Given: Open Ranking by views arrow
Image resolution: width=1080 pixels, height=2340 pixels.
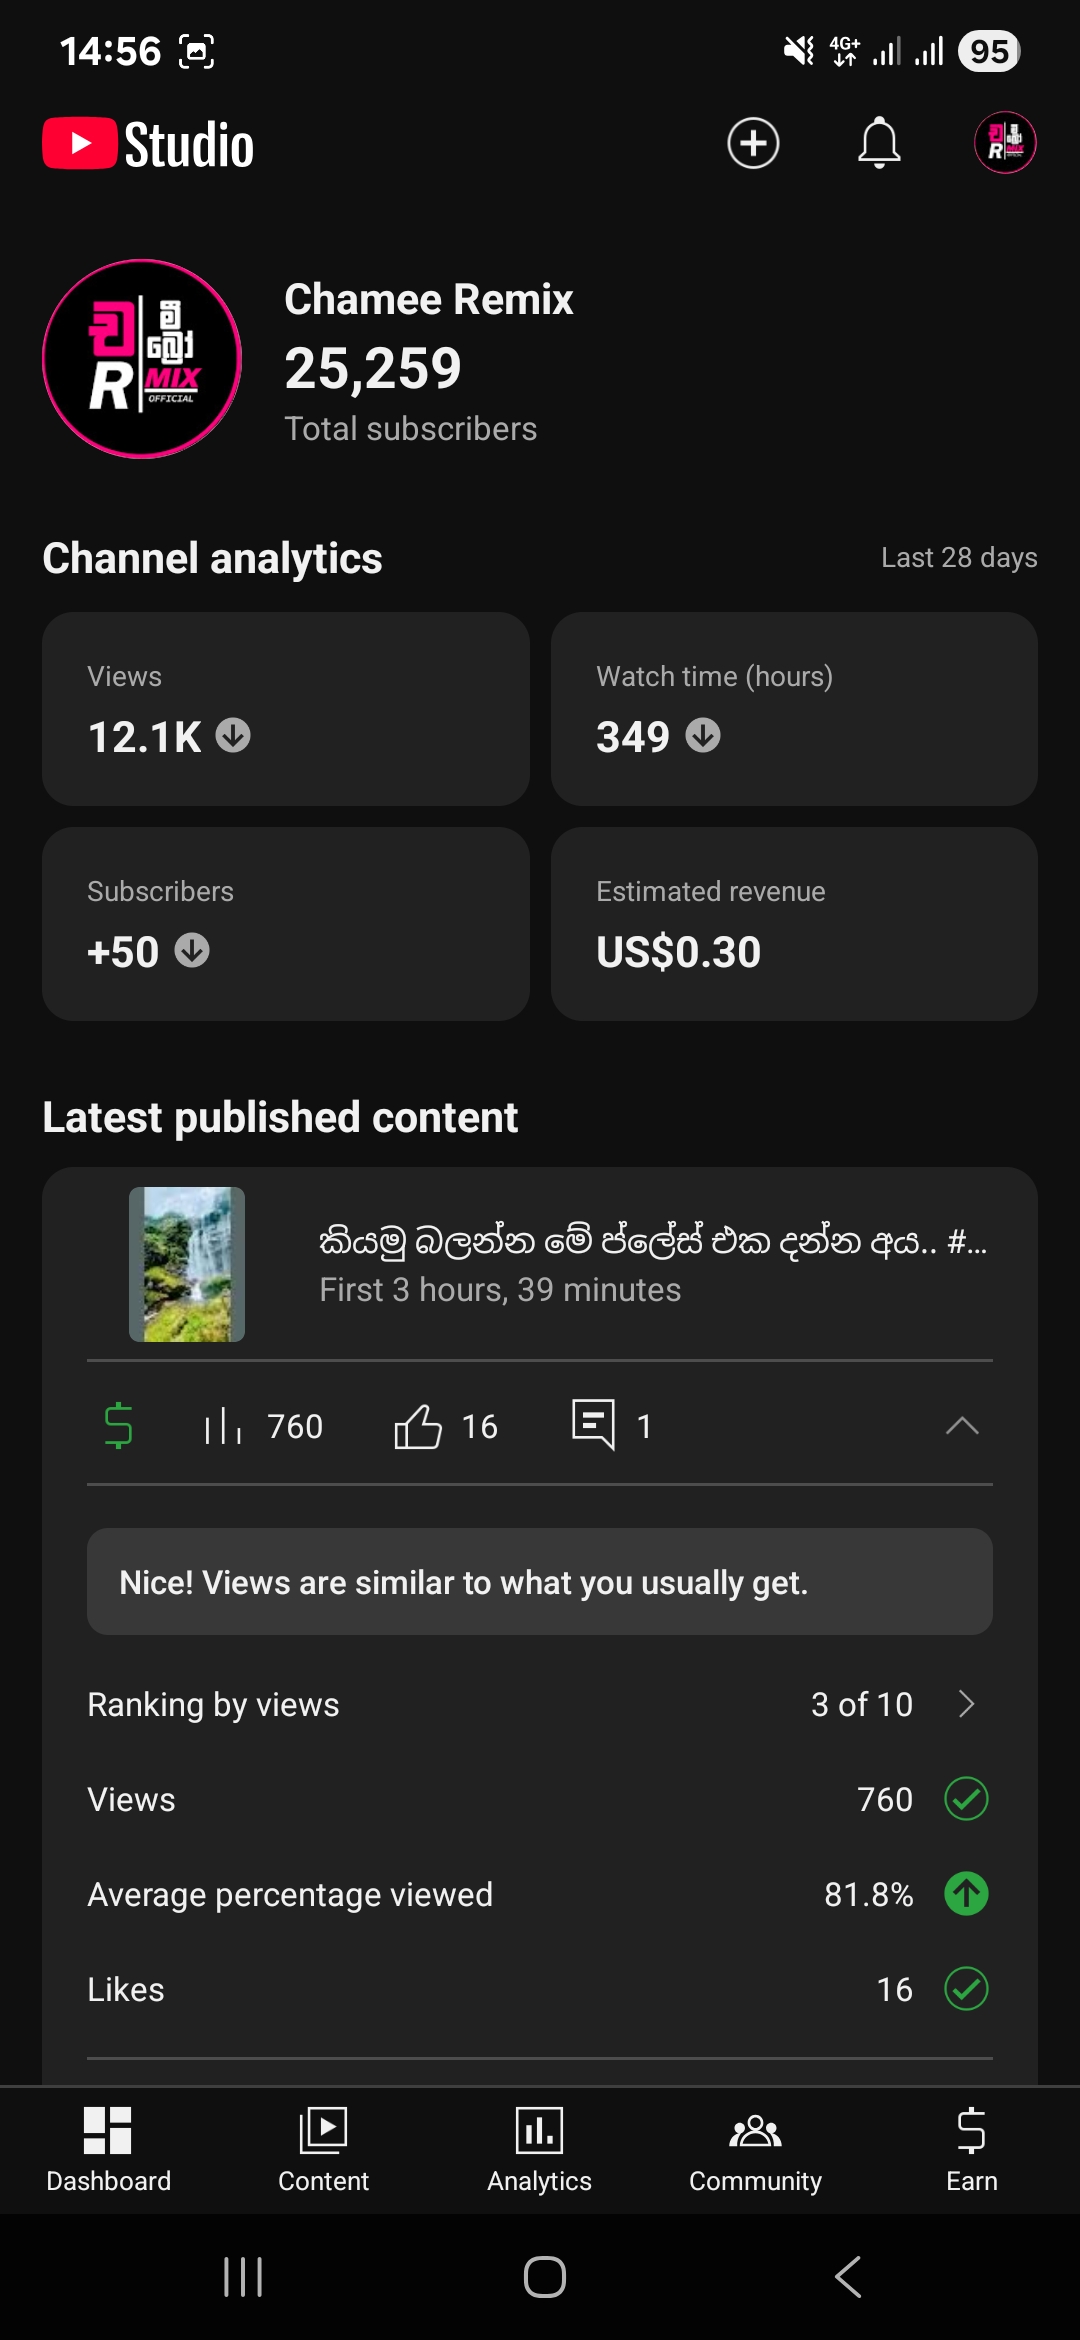Looking at the screenshot, I should [966, 1704].
